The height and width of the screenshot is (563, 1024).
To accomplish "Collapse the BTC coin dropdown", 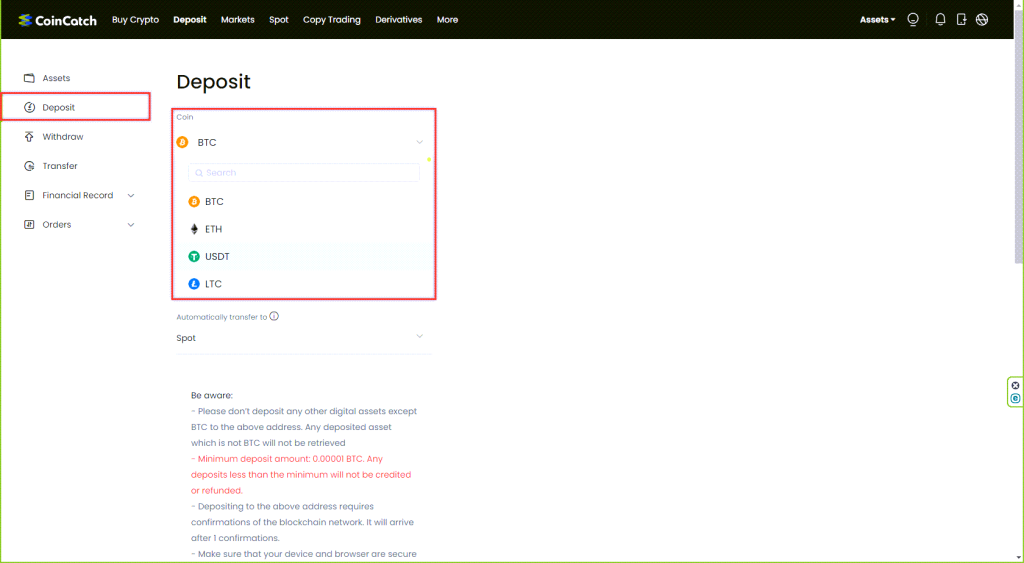I will pos(419,142).
